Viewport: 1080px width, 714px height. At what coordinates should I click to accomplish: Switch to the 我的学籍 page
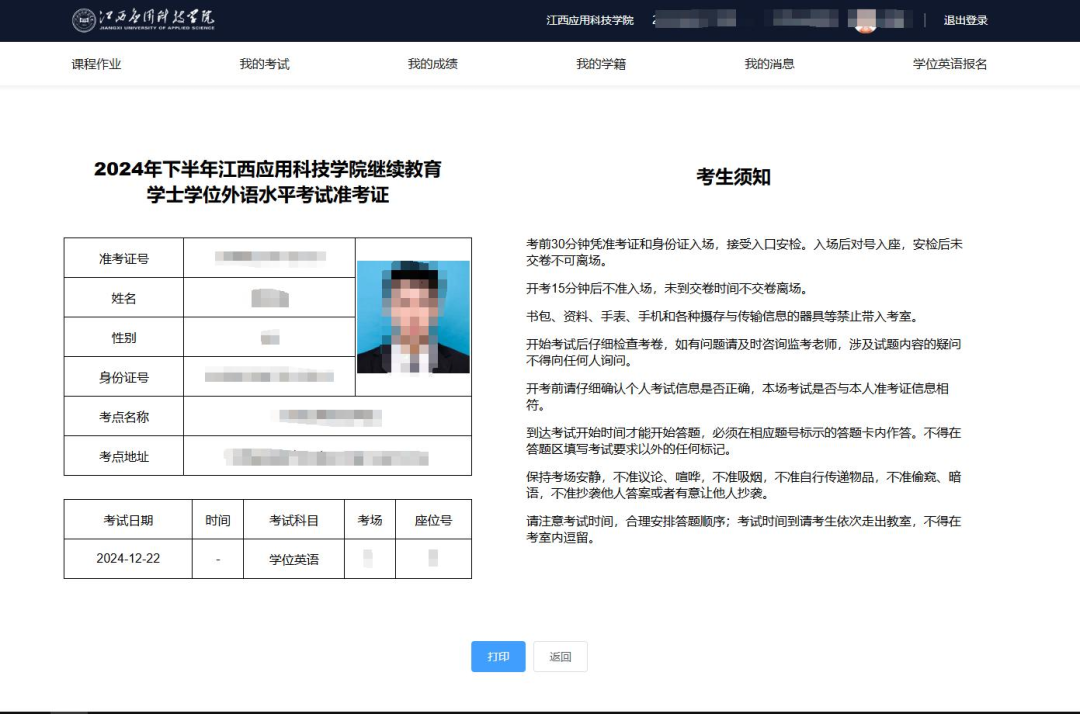coord(600,63)
